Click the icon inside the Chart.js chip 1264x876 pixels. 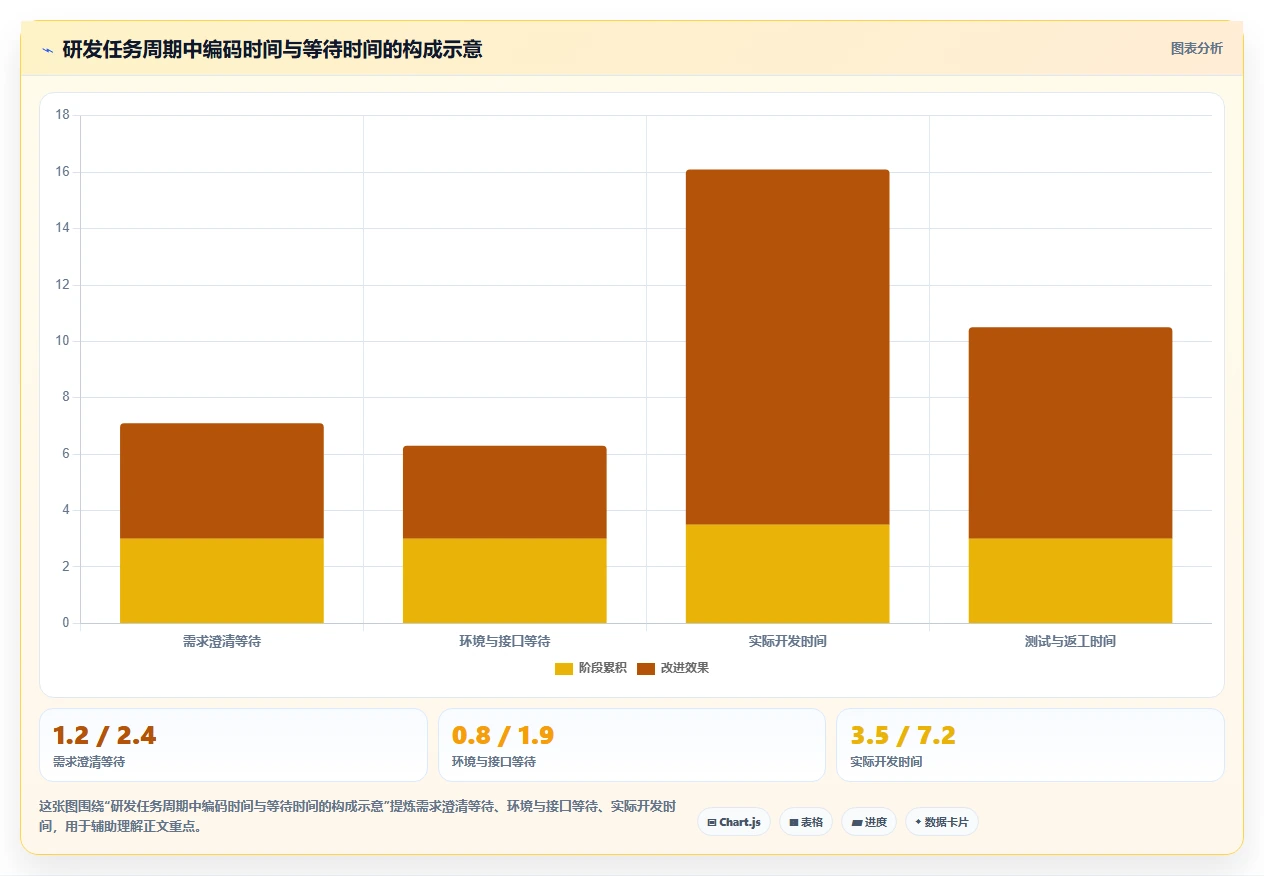(712, 823)
